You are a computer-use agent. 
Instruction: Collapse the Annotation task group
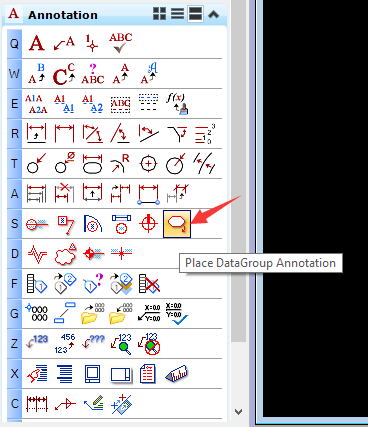tap(214, 14)
